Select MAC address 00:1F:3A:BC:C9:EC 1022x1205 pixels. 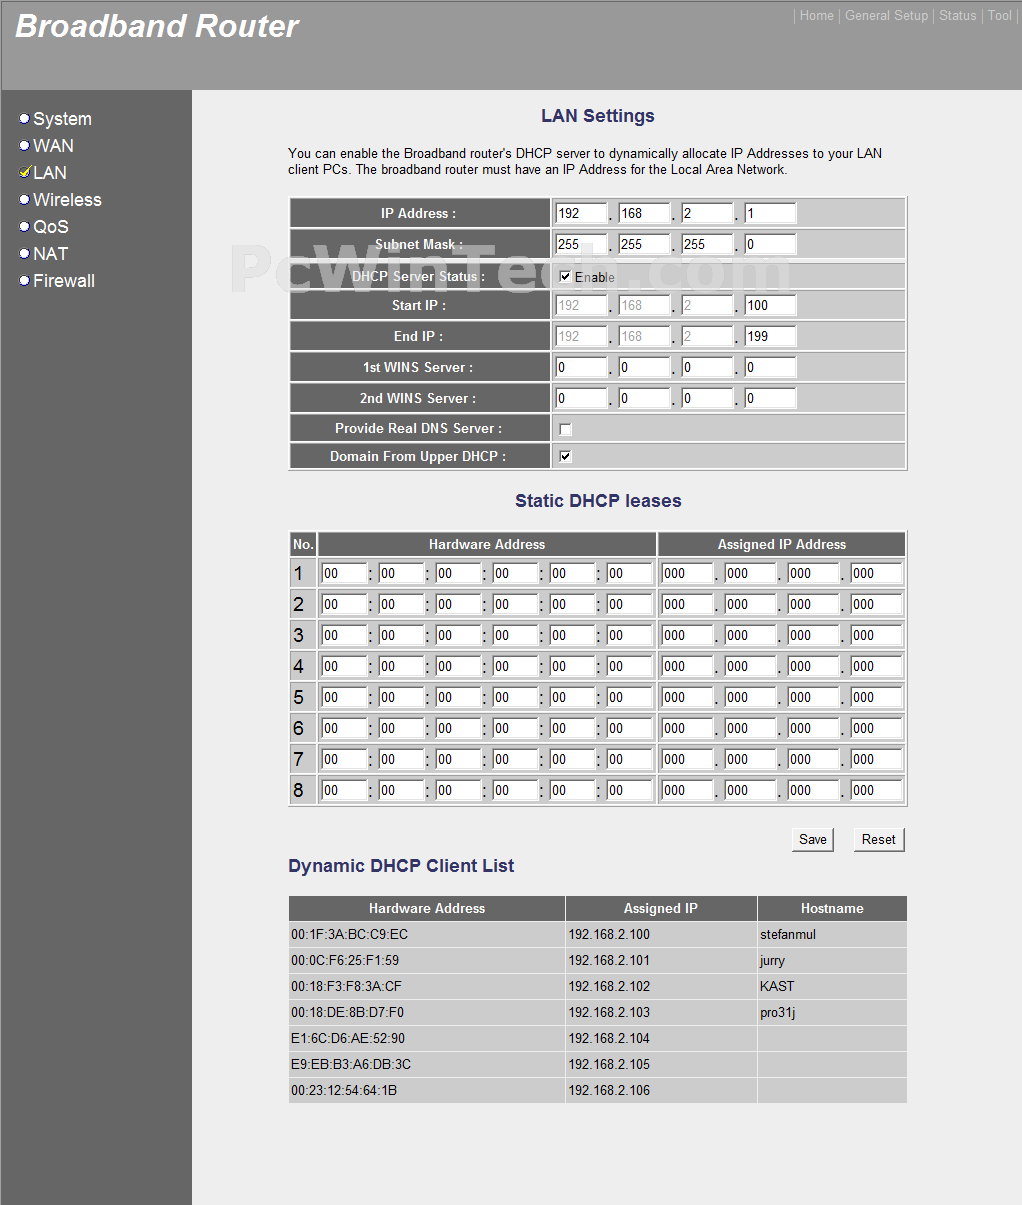tap(350, 934)
